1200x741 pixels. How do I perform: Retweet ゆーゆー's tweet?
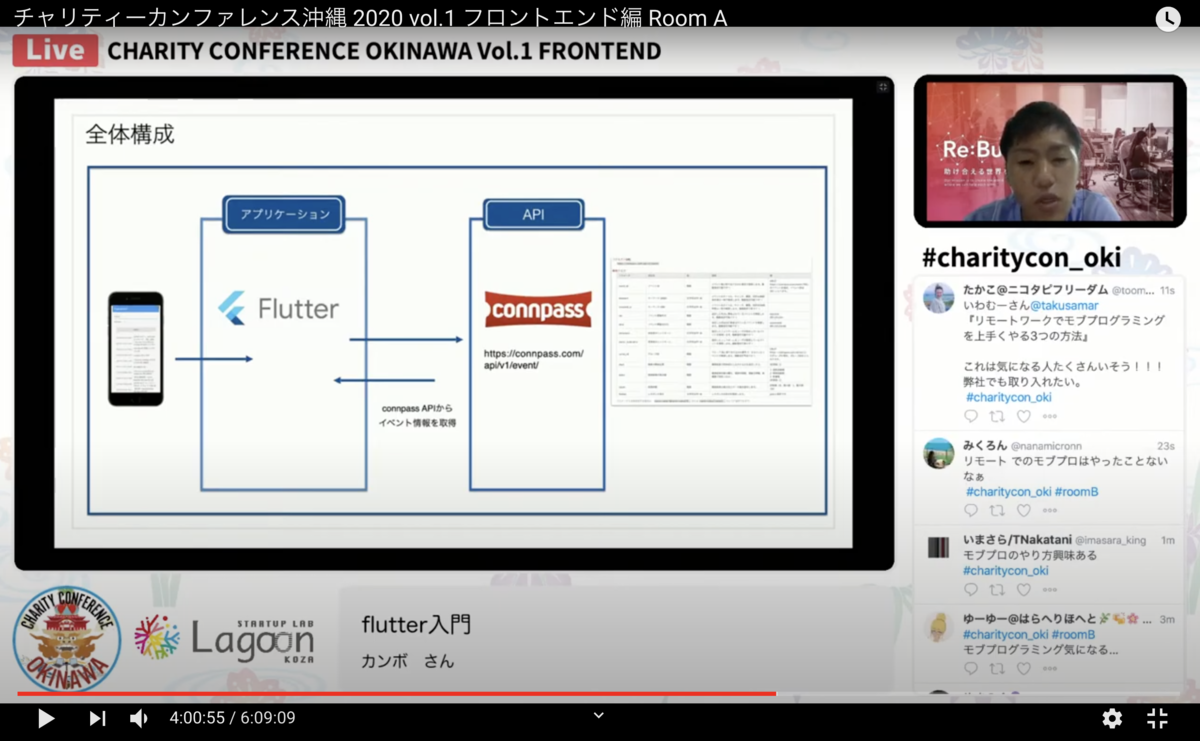tap(997, 668)
